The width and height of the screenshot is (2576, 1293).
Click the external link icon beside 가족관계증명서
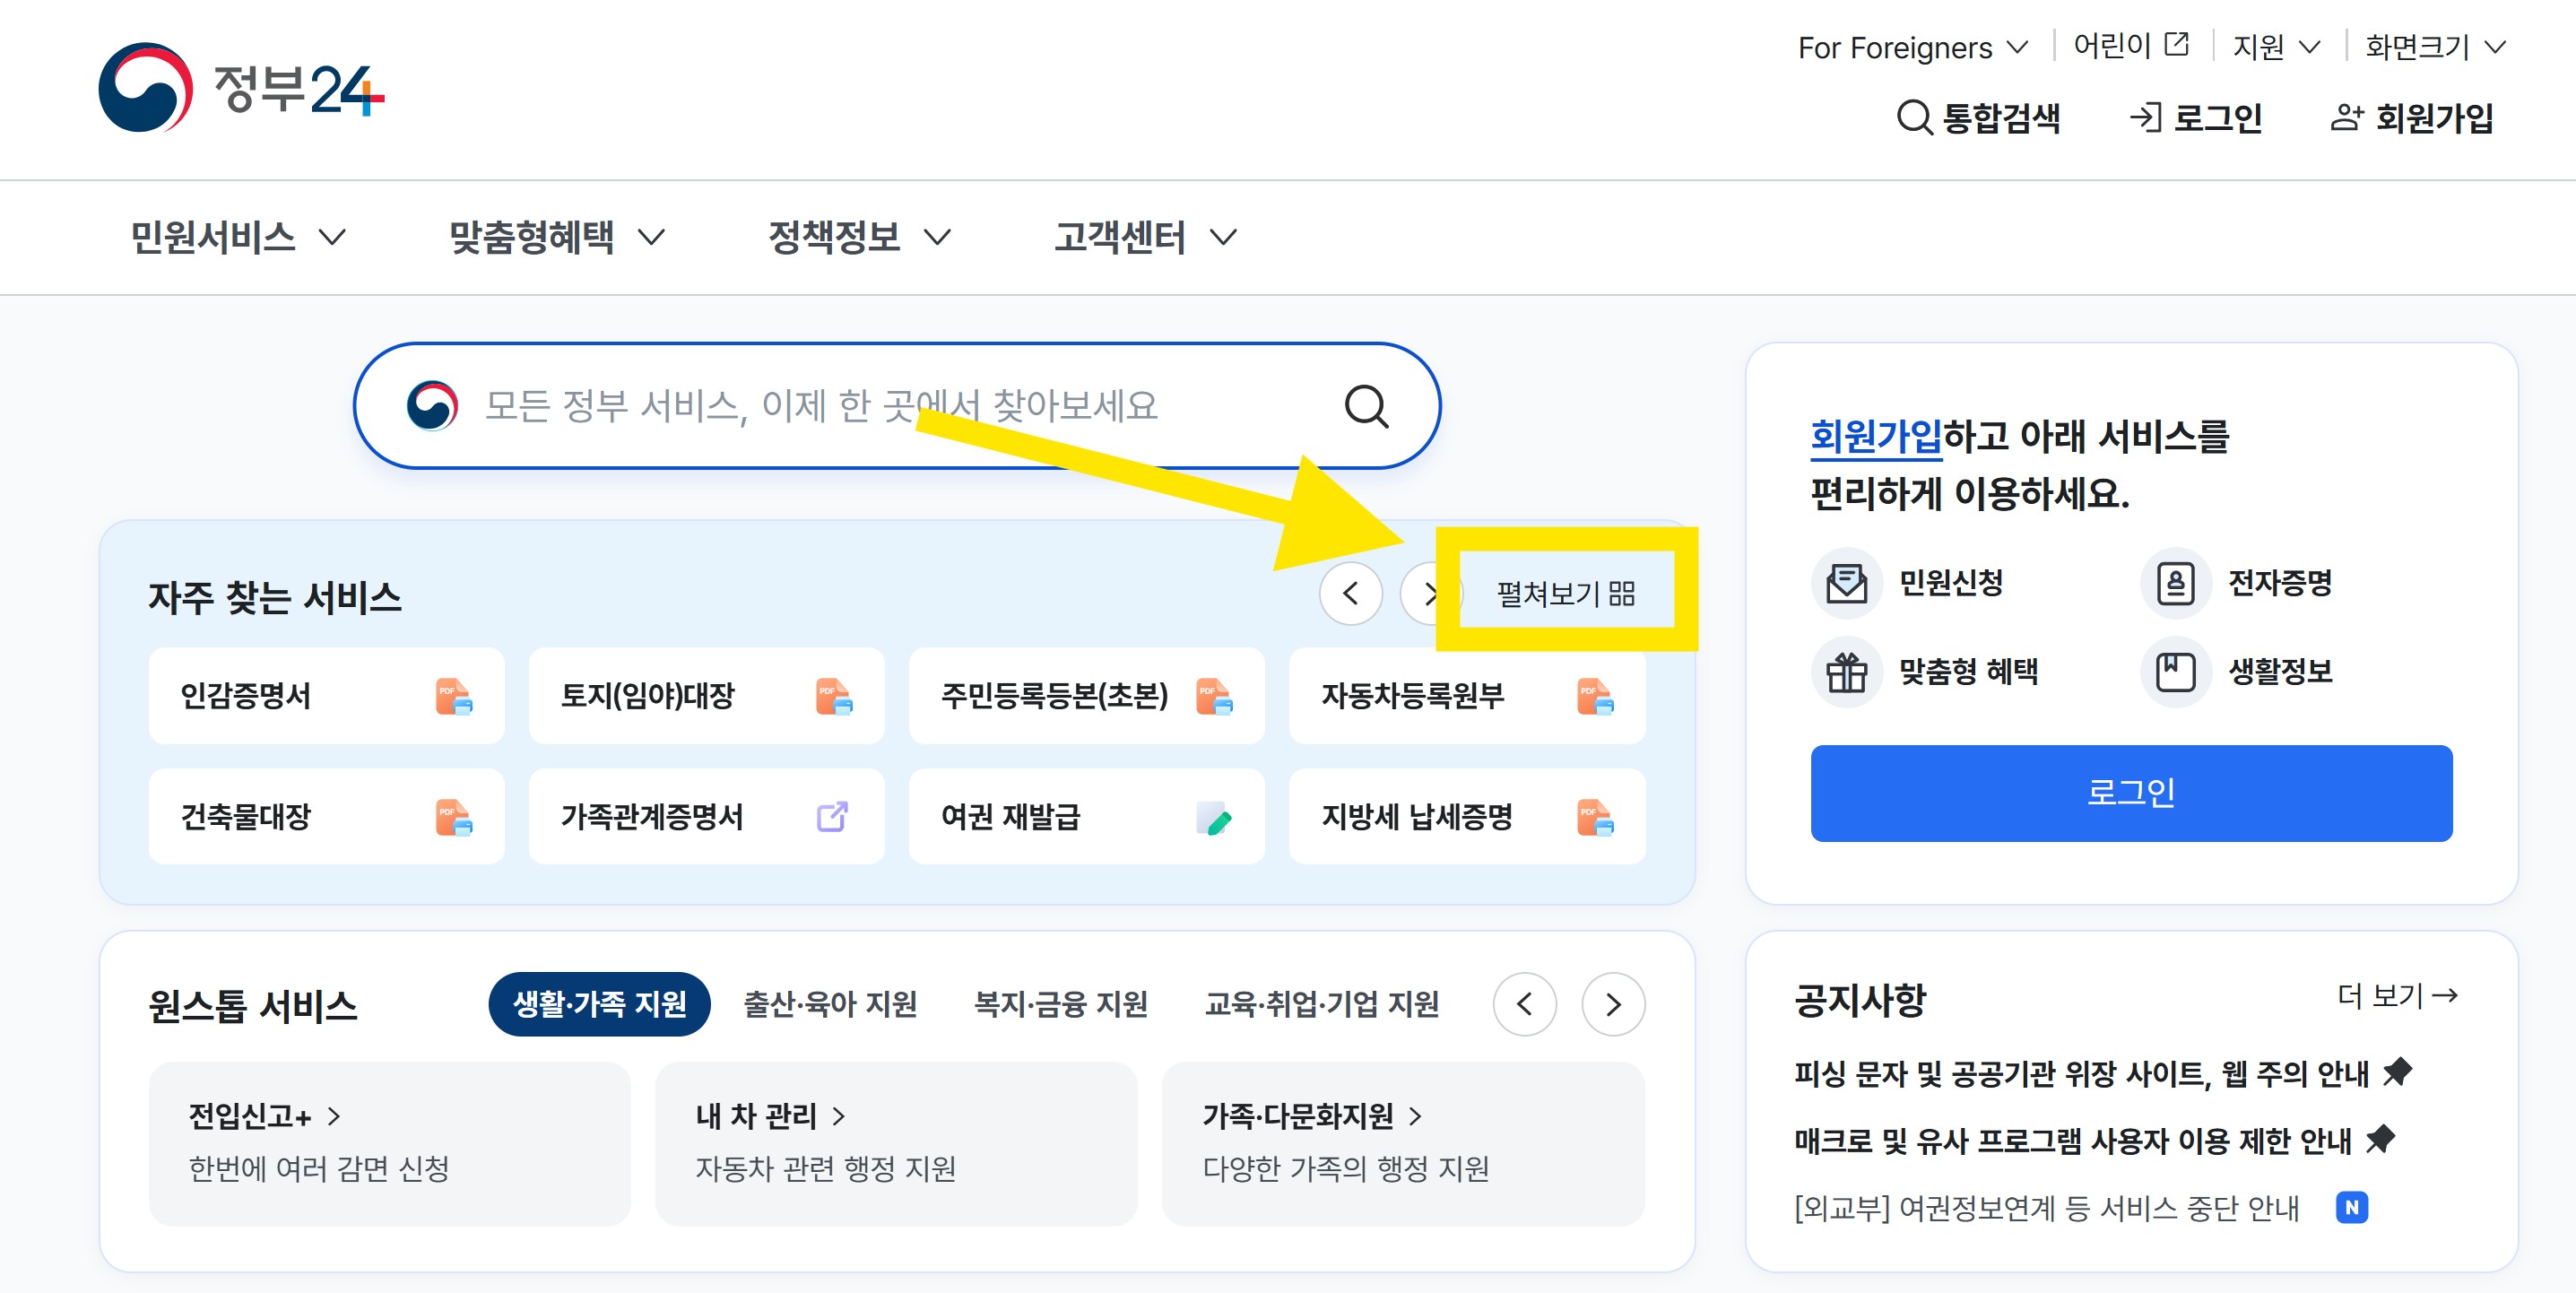831,817
